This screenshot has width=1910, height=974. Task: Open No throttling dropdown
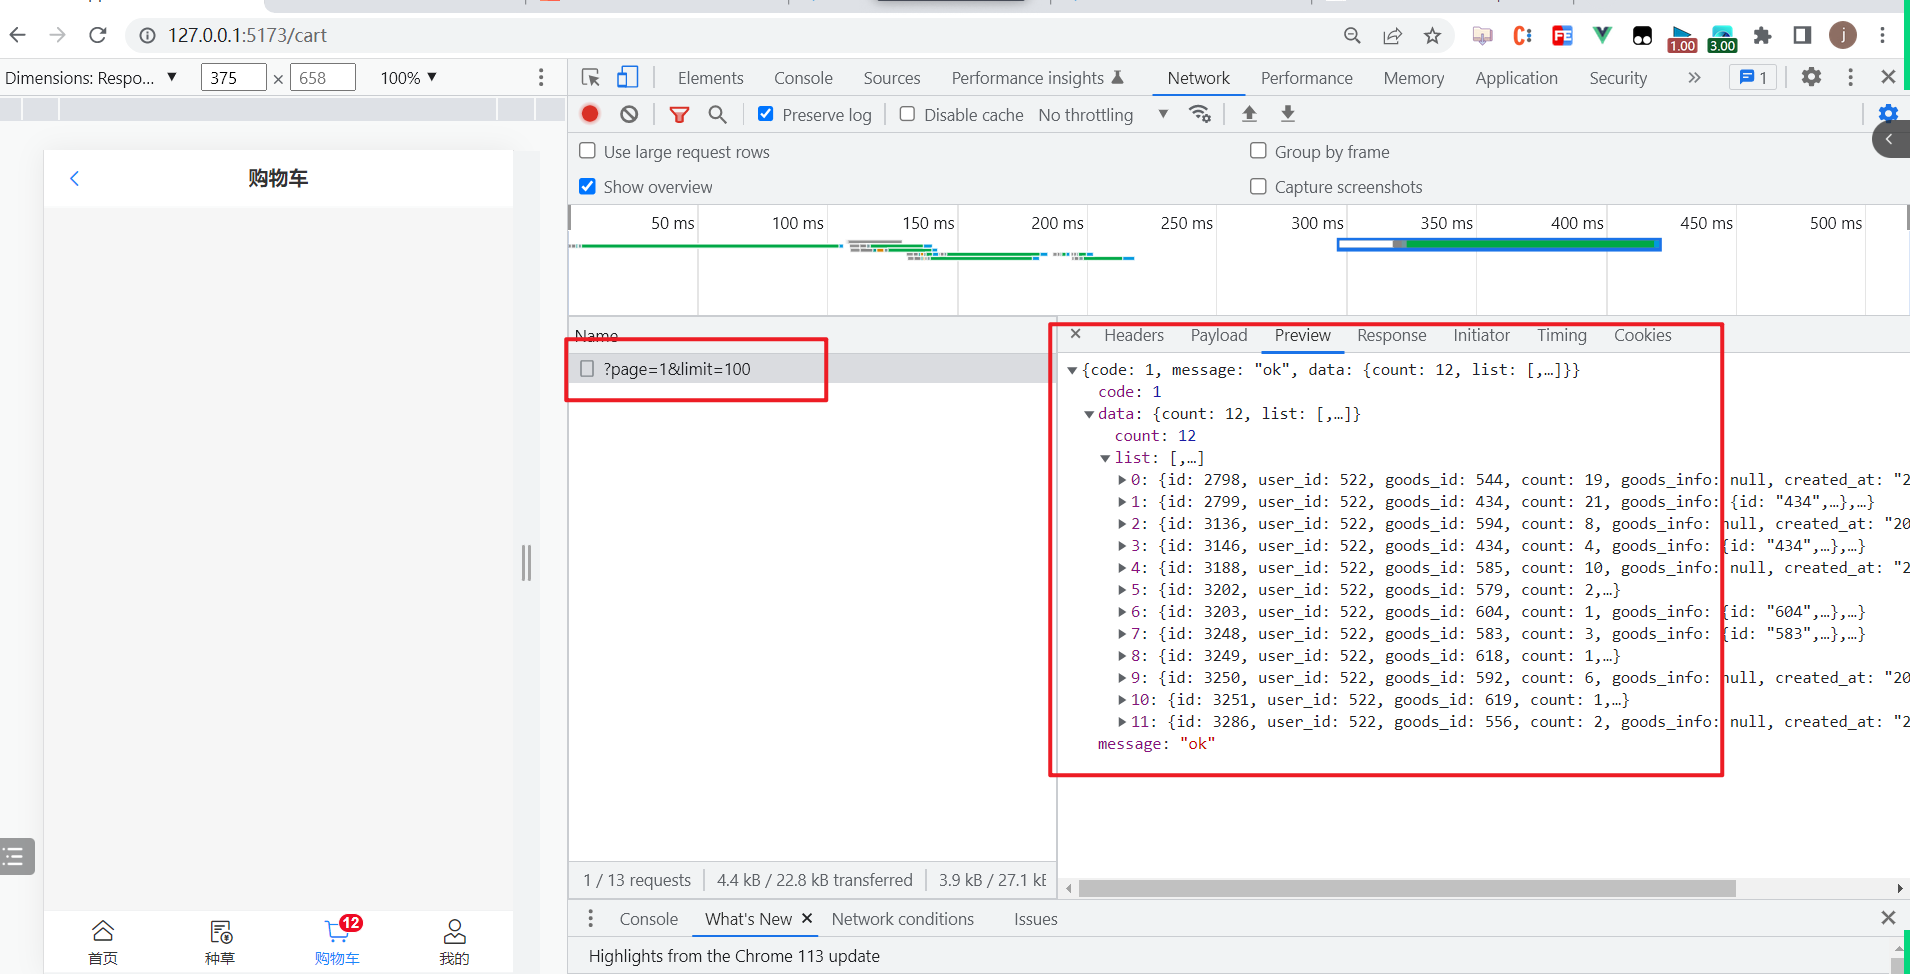(x=1103, y=114)
